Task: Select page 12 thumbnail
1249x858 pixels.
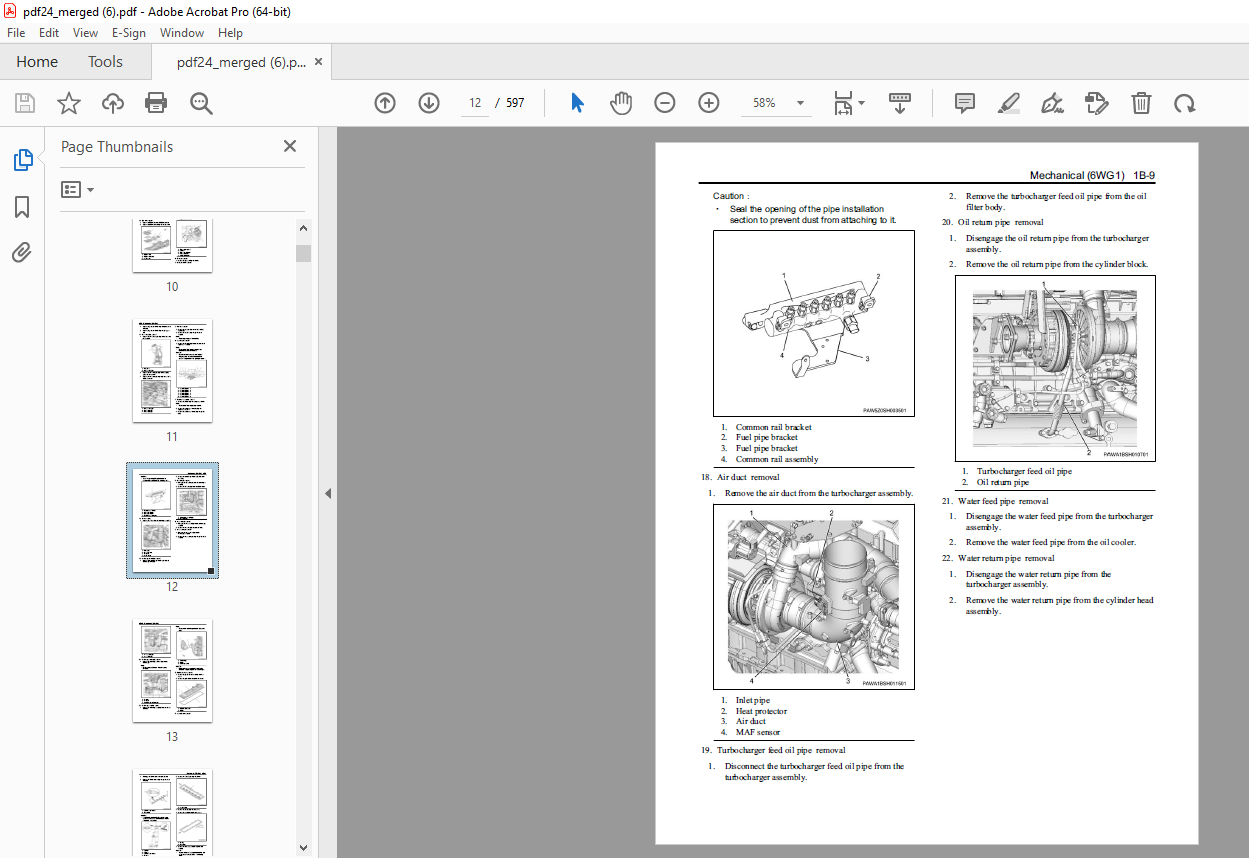Action: (x=172, y=520)
